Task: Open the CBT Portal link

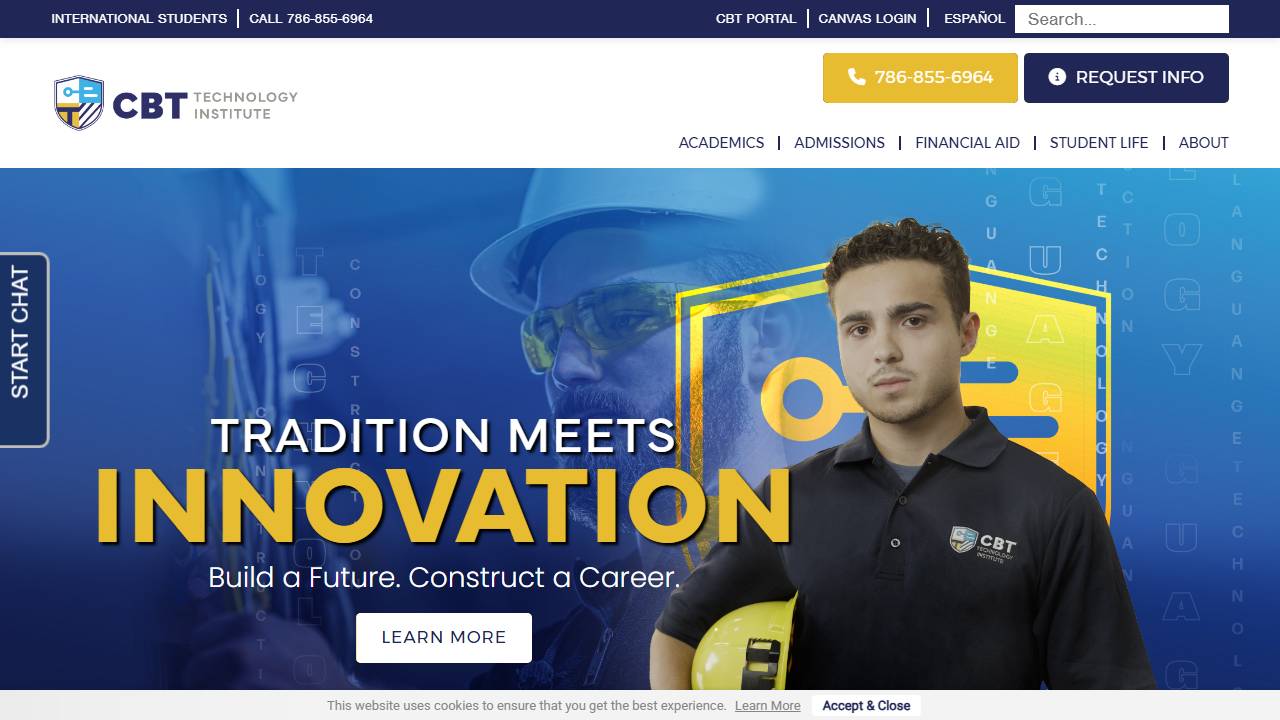Action: (756, 18)
